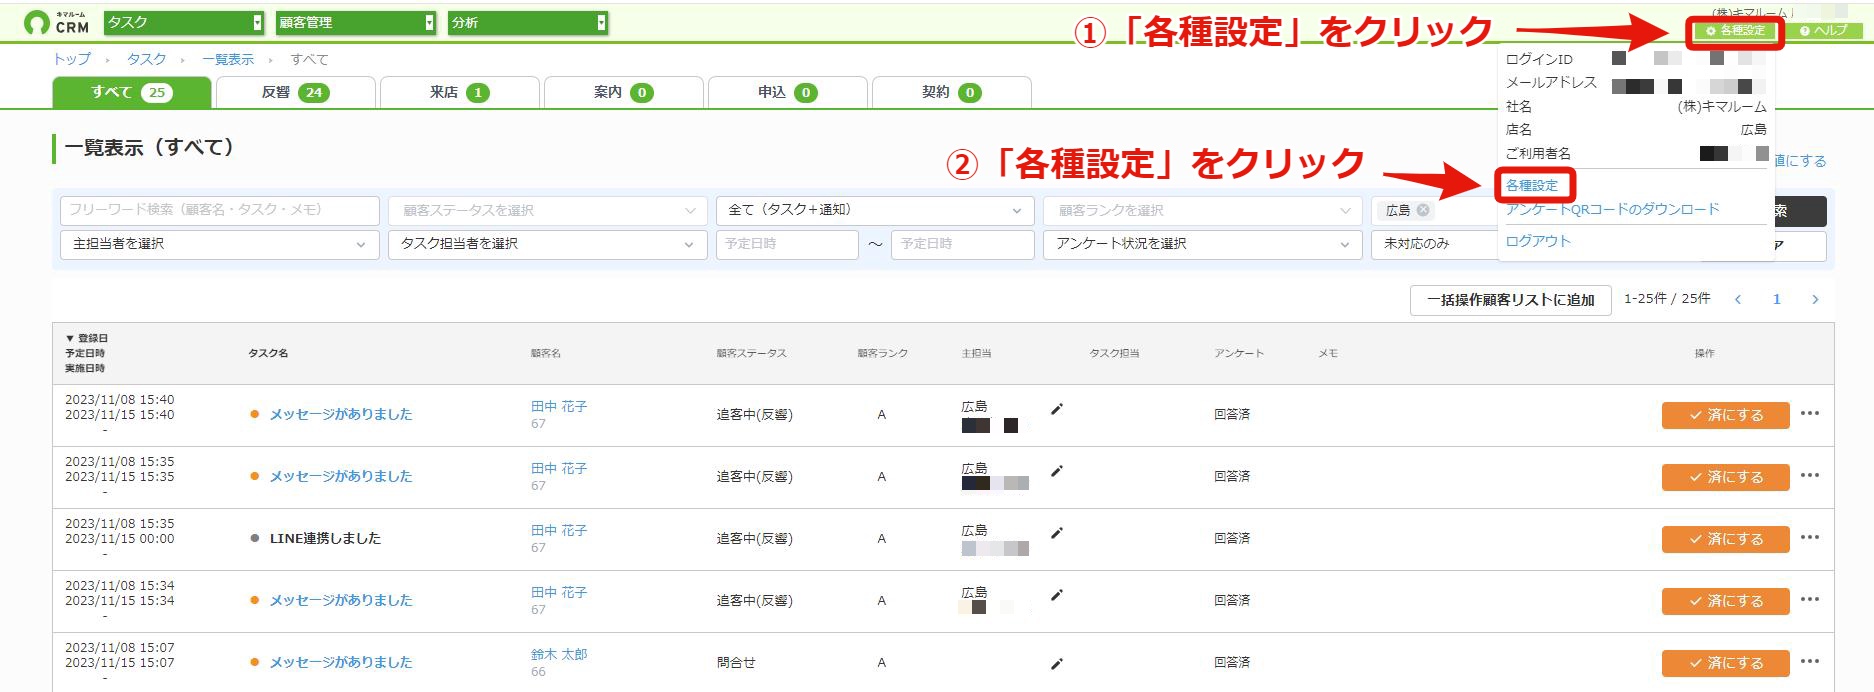Open customer 鈴木 太郎

pos(559,655)
